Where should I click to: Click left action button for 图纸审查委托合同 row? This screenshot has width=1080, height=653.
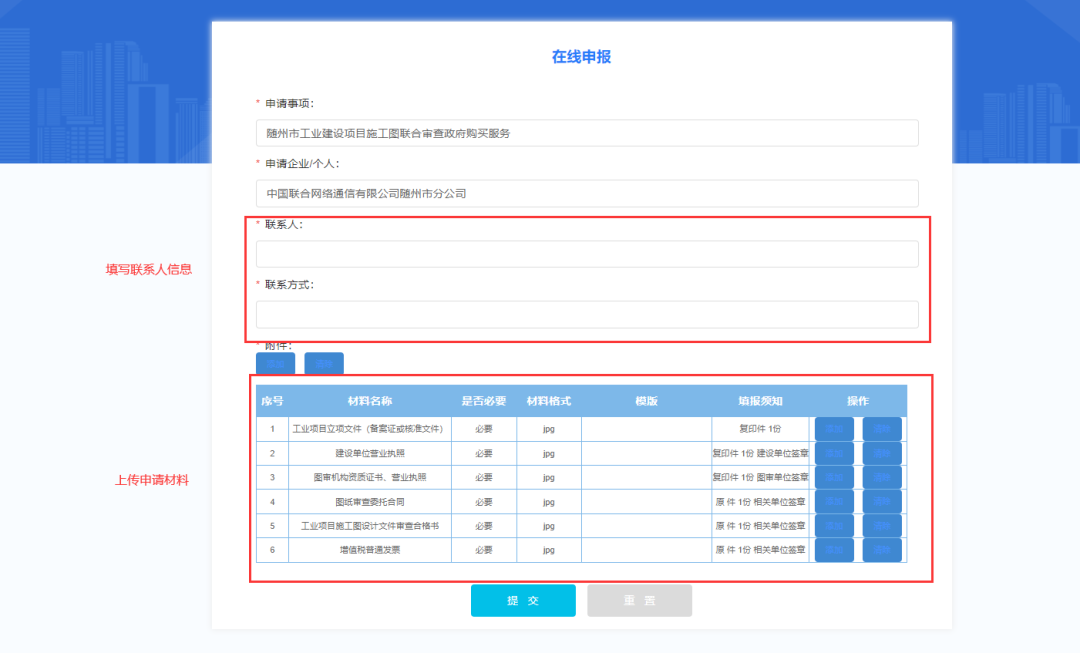point(834,501)
